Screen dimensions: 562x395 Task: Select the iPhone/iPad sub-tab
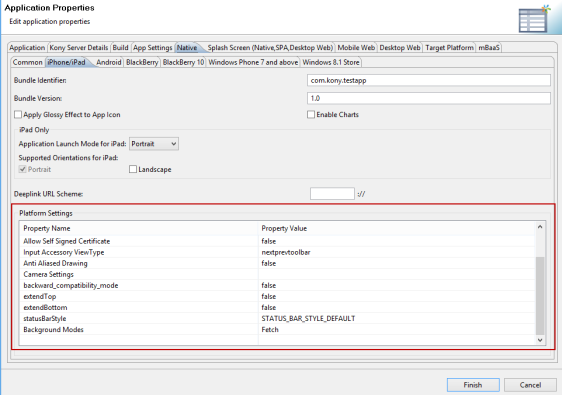(67, 62)
